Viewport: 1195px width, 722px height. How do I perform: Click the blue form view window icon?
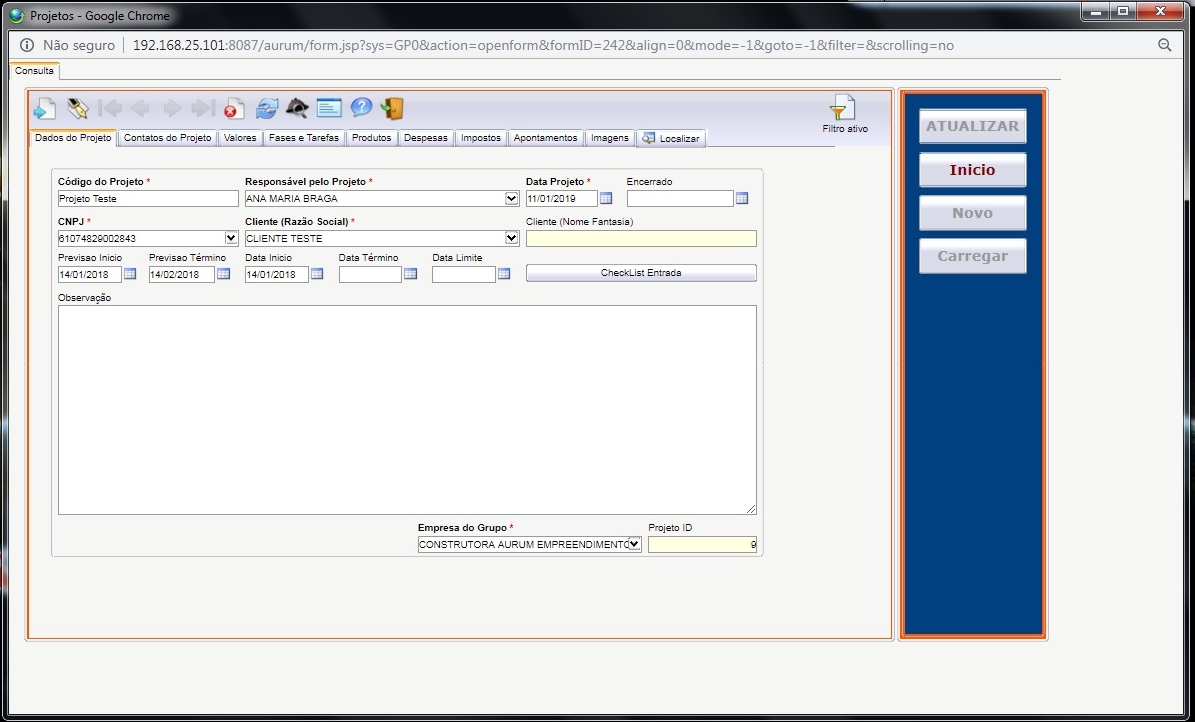(x=329, y=108)
